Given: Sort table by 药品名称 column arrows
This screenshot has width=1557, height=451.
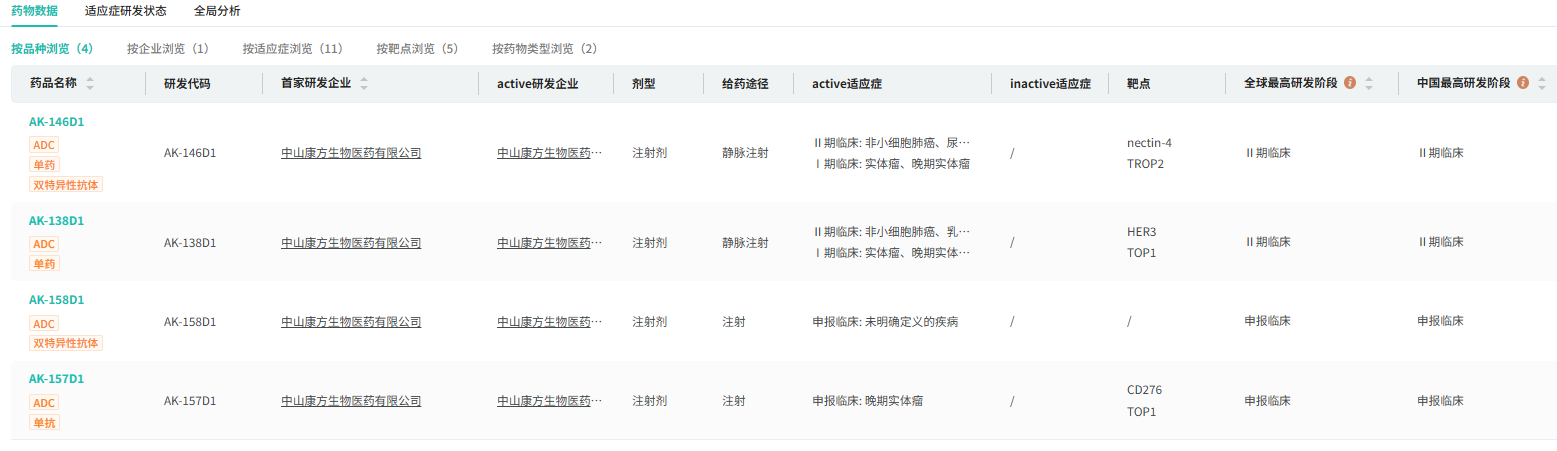Looking at the screenshot, I should click(90, 84).
